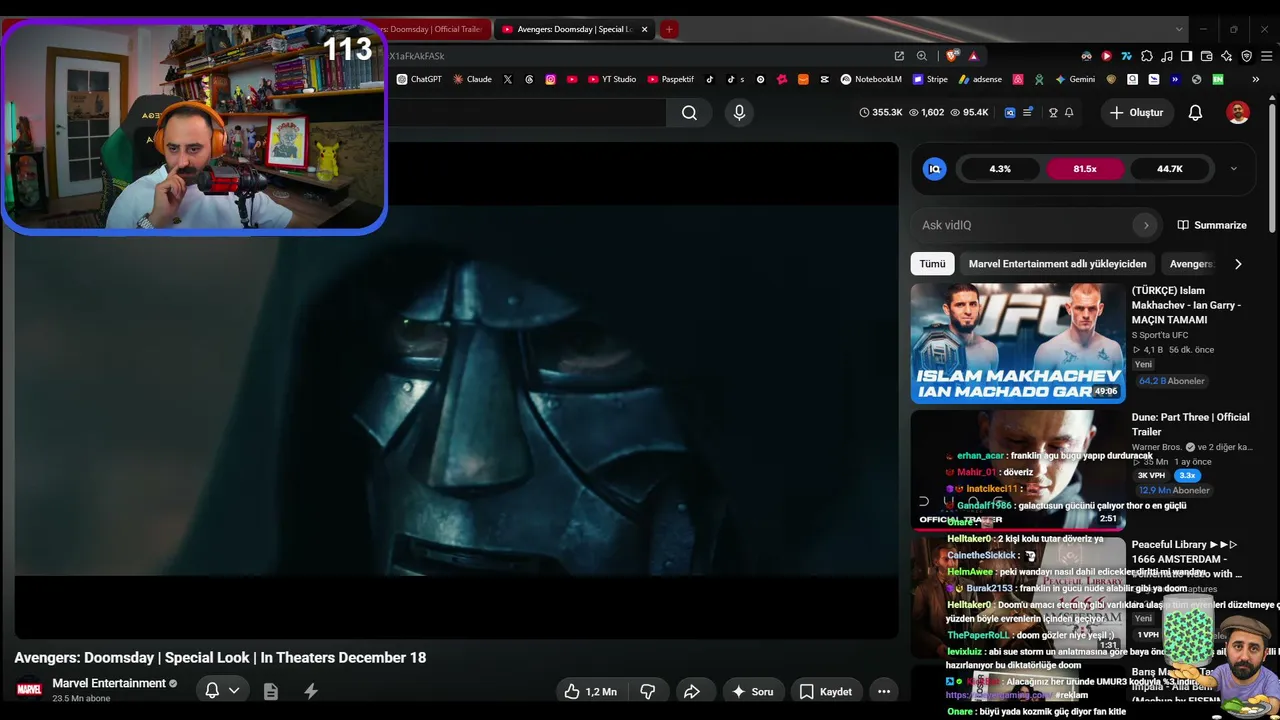Click the 4.3% vidIQ stat pill
This screenshot has height=720, width=1280.
[1000, 169]
